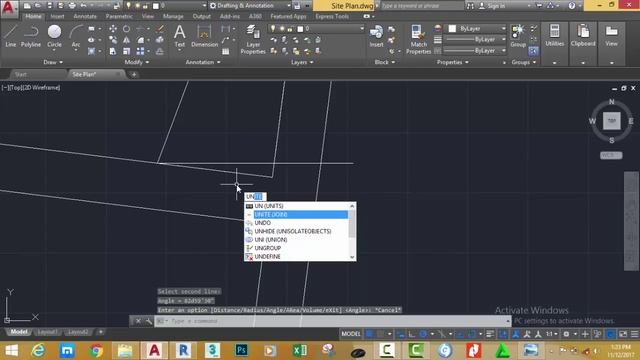Click the ViewCube TOP face

point(611,121)
